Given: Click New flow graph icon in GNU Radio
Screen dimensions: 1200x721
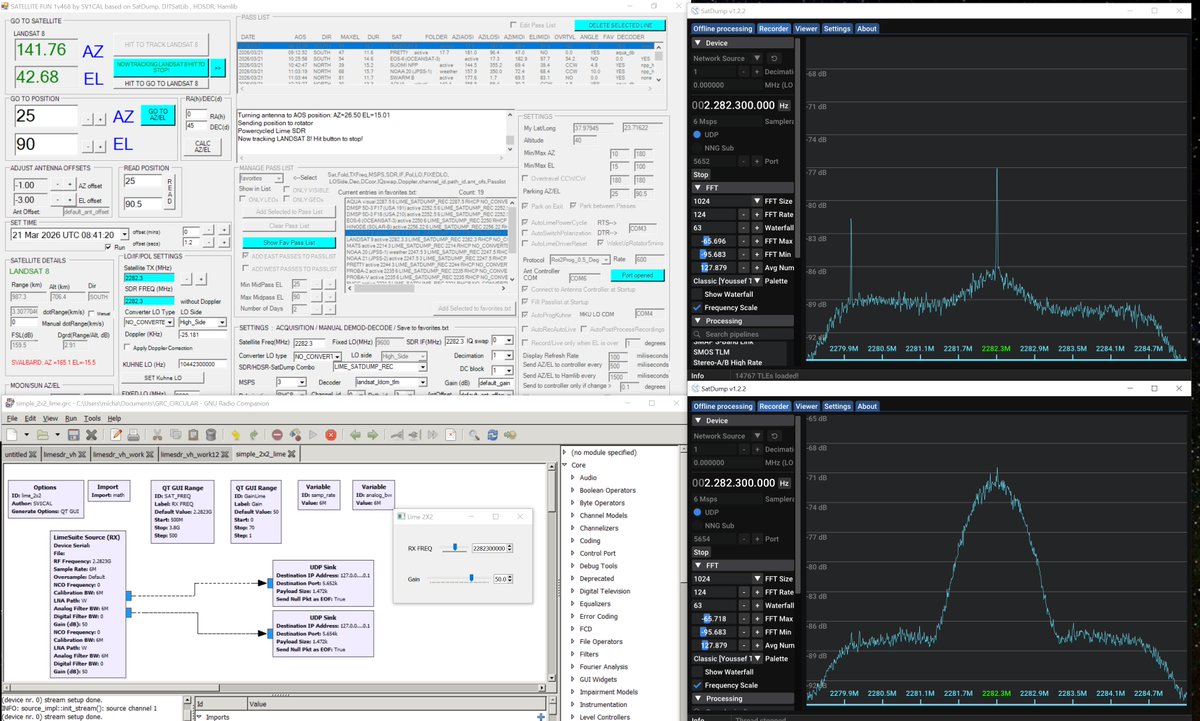Looking at the screenshot, I should [11, 435].
